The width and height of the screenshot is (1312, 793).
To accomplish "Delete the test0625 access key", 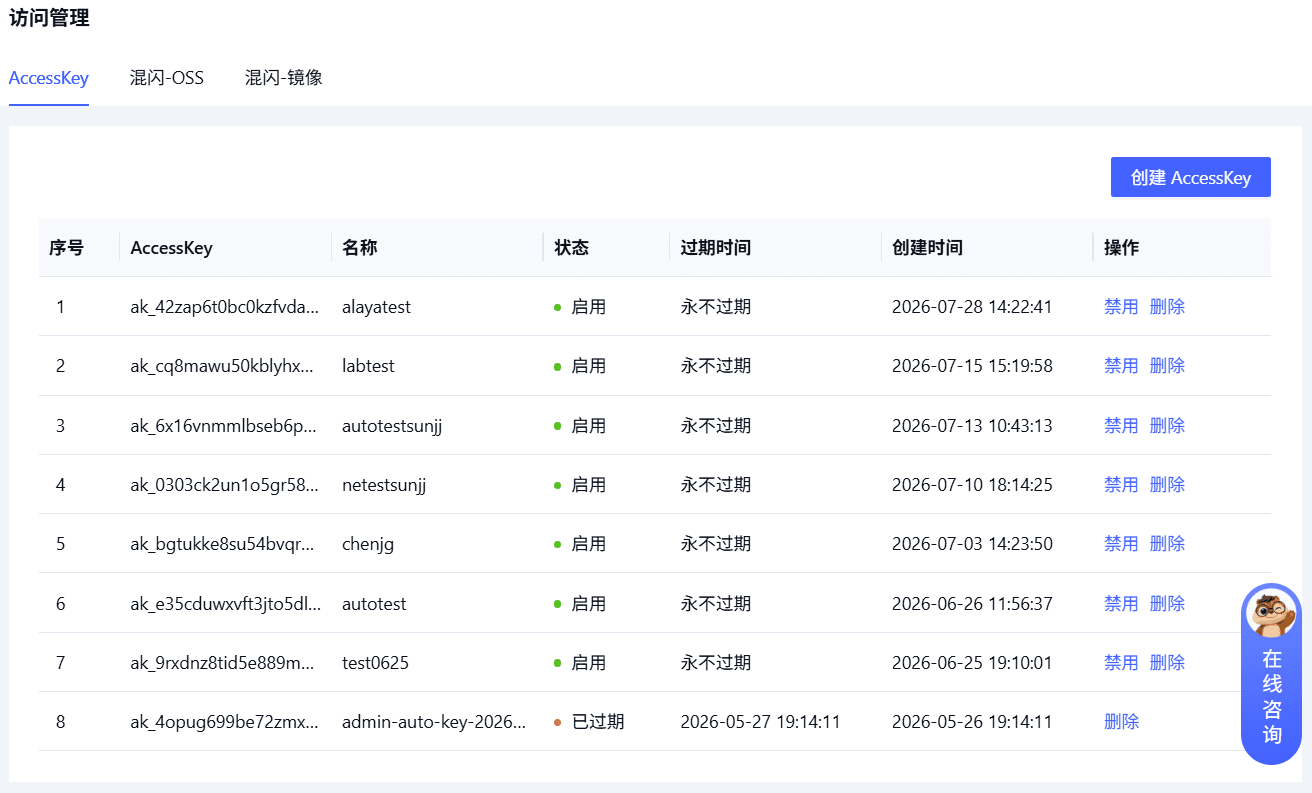I will pyautogui.click(x=1167, y=663).
